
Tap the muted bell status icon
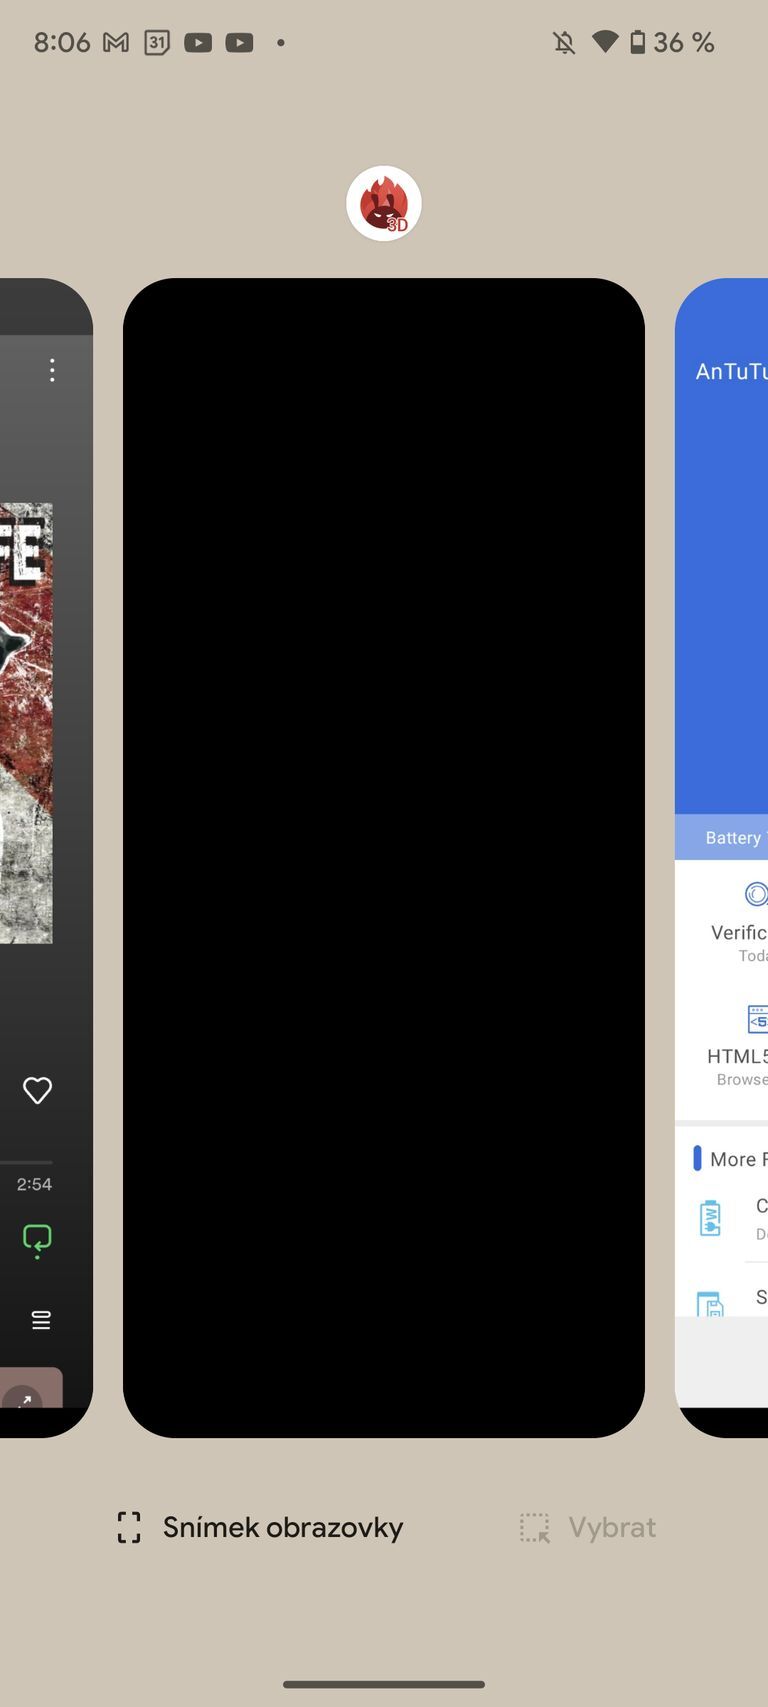(x=564, y=42)
